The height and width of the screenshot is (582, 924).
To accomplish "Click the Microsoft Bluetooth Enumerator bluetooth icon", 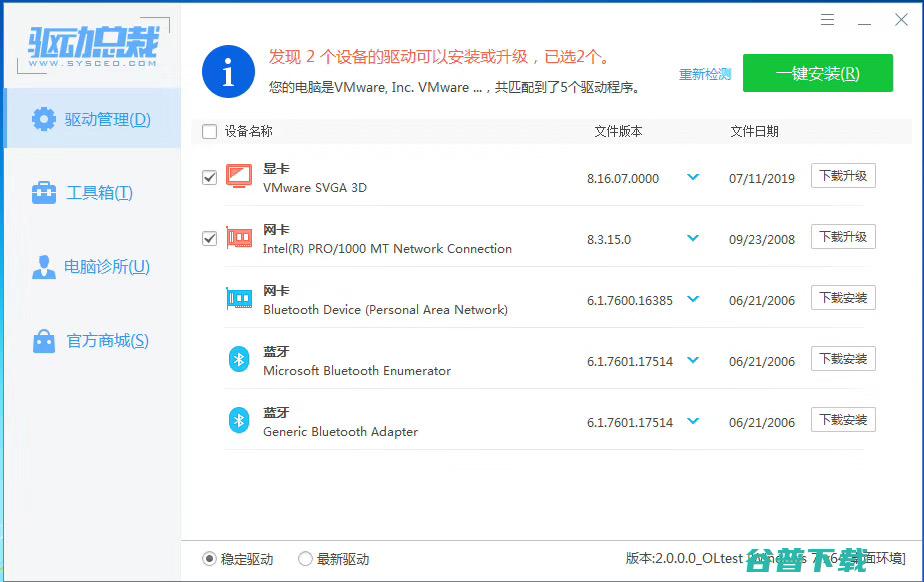I will (239, 358).
